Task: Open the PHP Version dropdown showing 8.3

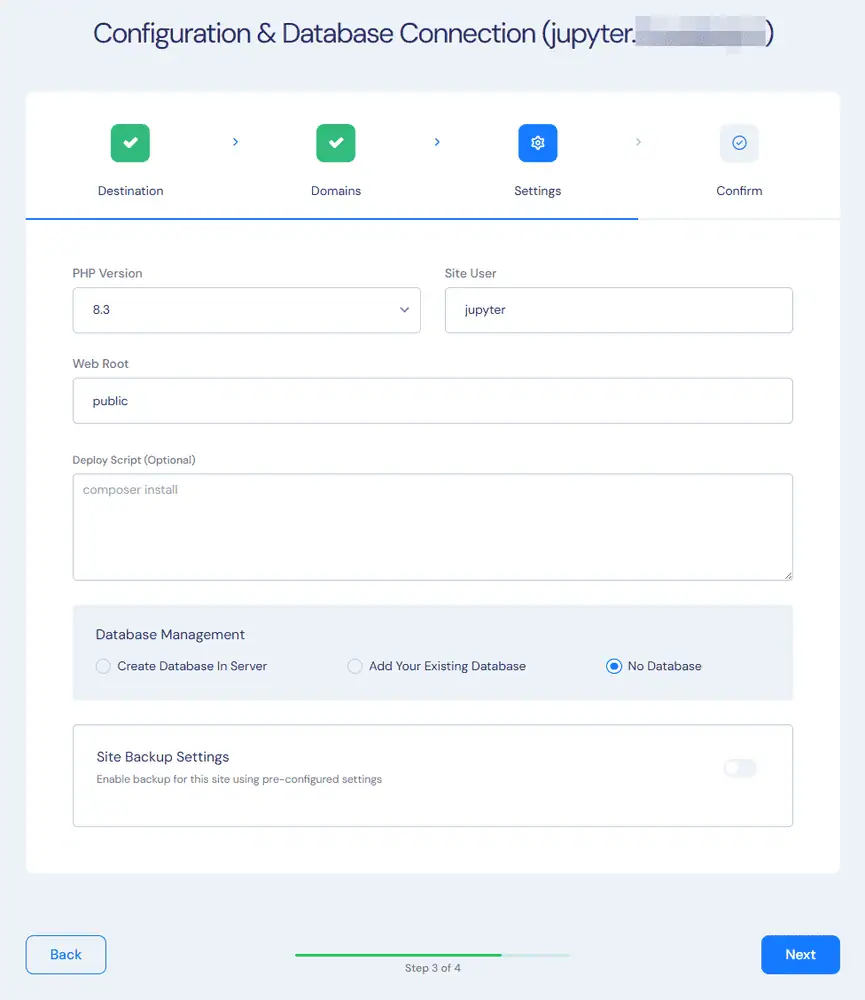Action: [246, 310]
